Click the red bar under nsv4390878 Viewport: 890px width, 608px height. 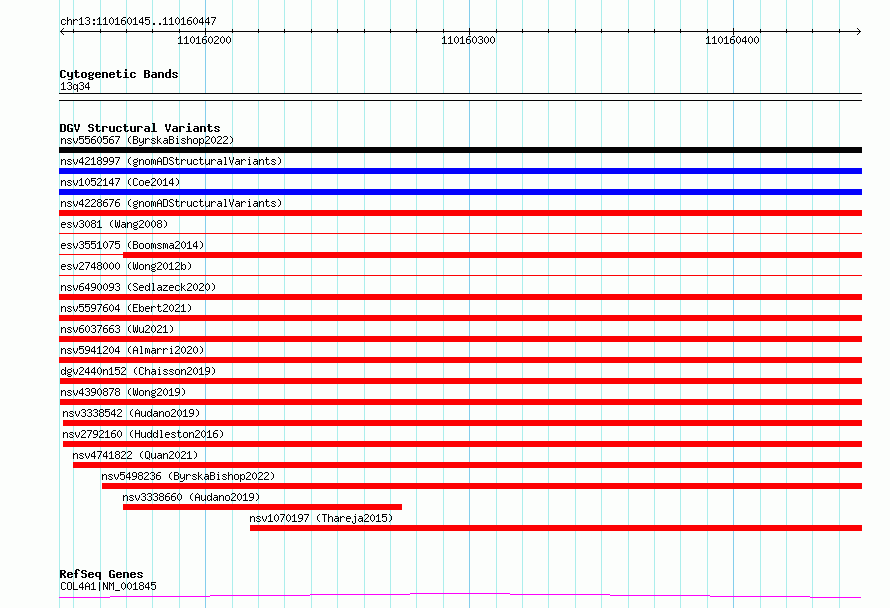click(460, 402)
